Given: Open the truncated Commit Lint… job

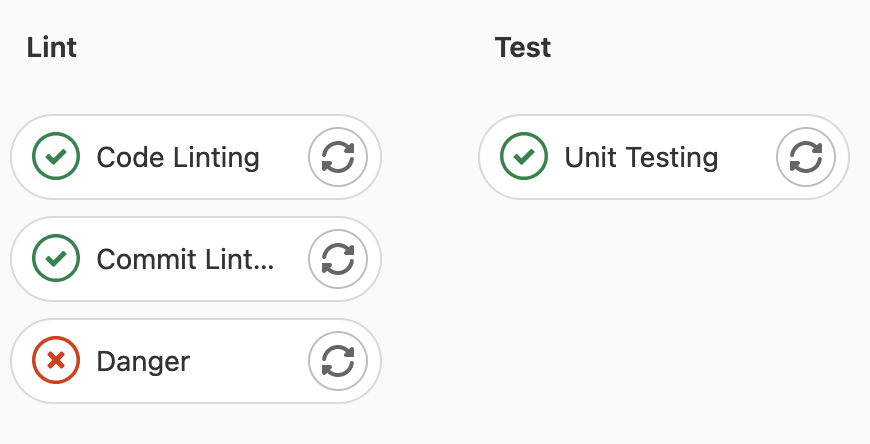Looking at the screenshot, I should (x=185, y=259).
